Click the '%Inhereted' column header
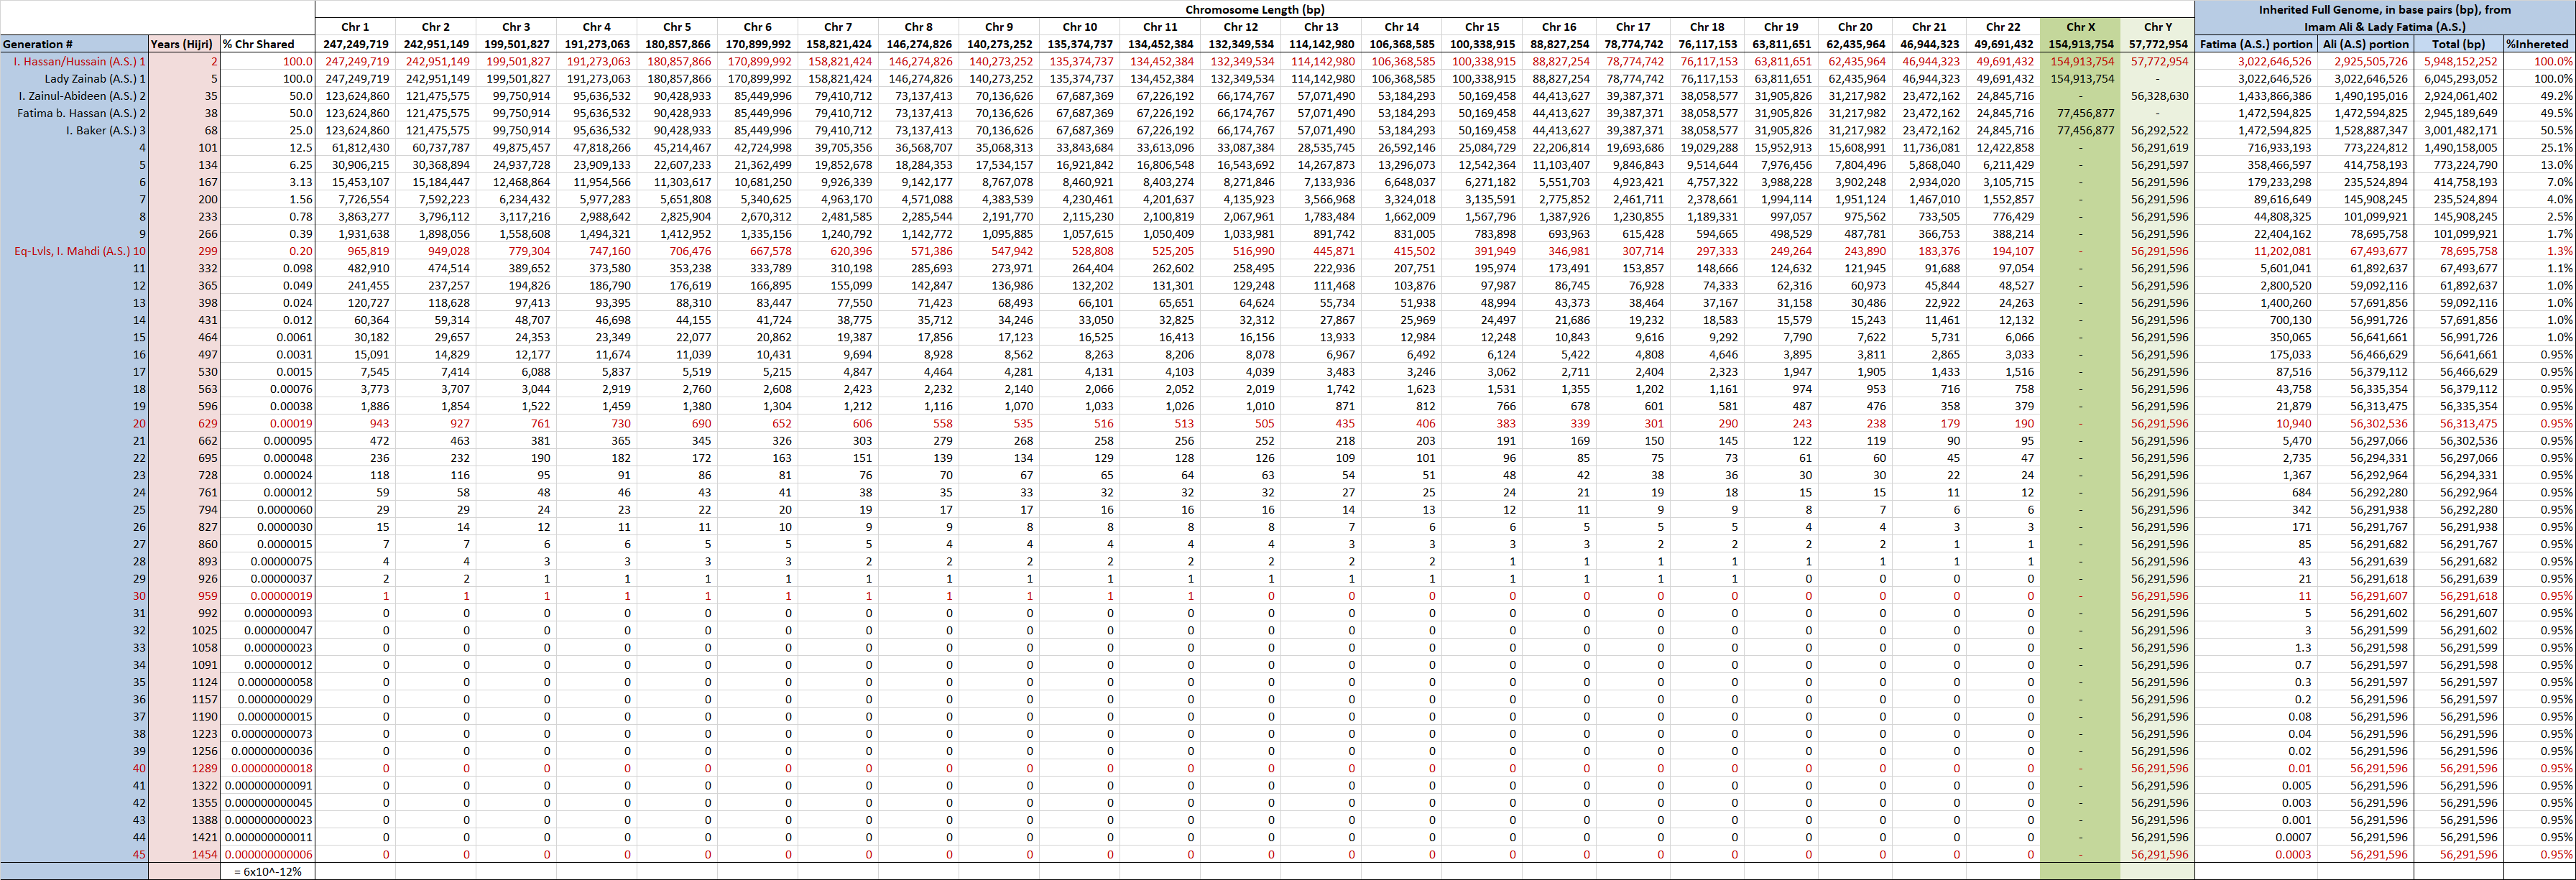 tap(2538, 44)
